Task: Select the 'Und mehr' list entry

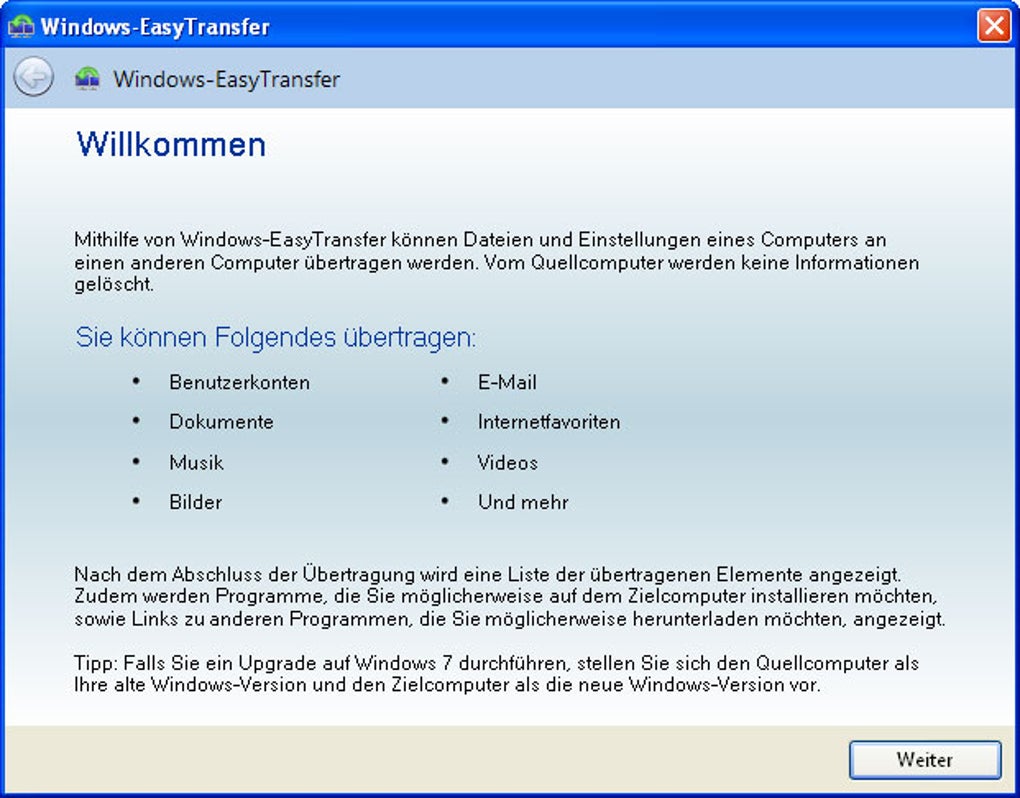Action: (523, 502)
